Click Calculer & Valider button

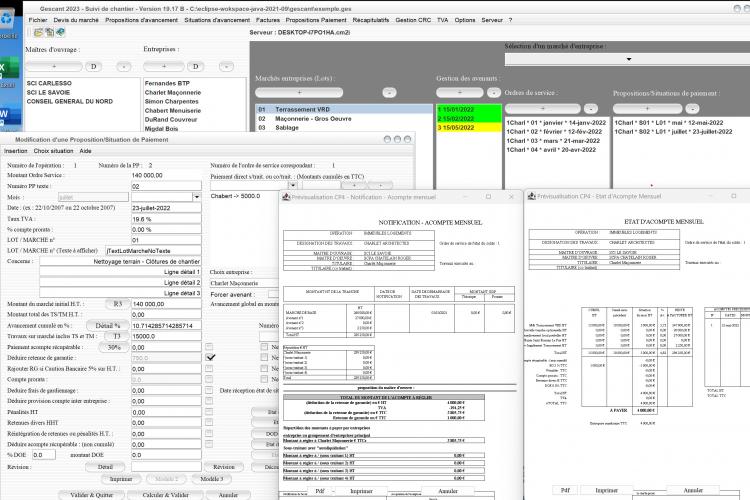coord(165,495)
